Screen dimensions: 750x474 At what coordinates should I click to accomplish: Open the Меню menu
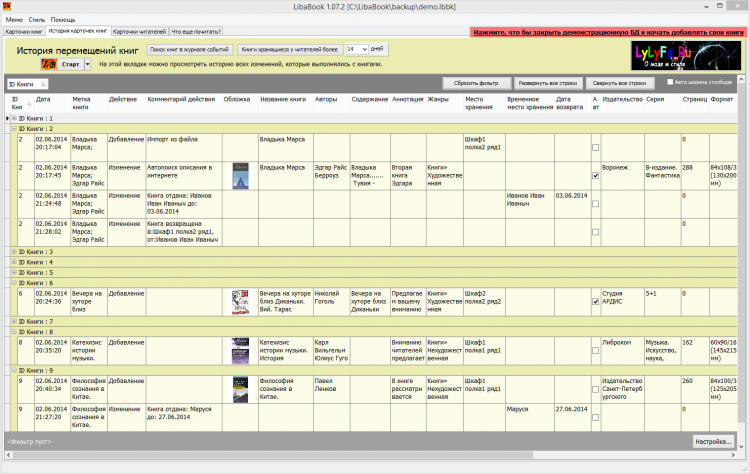(14, 20)
